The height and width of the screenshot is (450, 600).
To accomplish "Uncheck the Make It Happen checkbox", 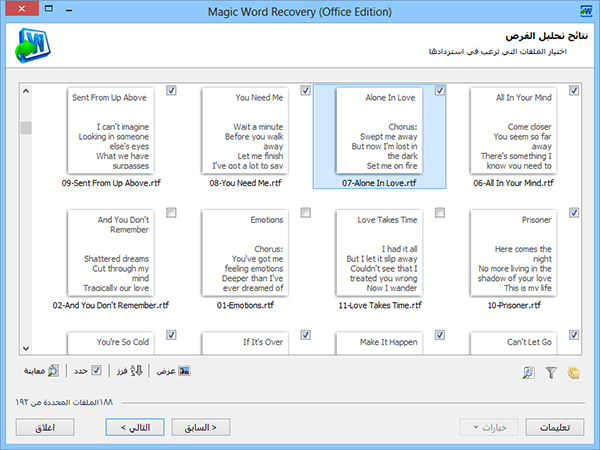I will click(440, 335).
